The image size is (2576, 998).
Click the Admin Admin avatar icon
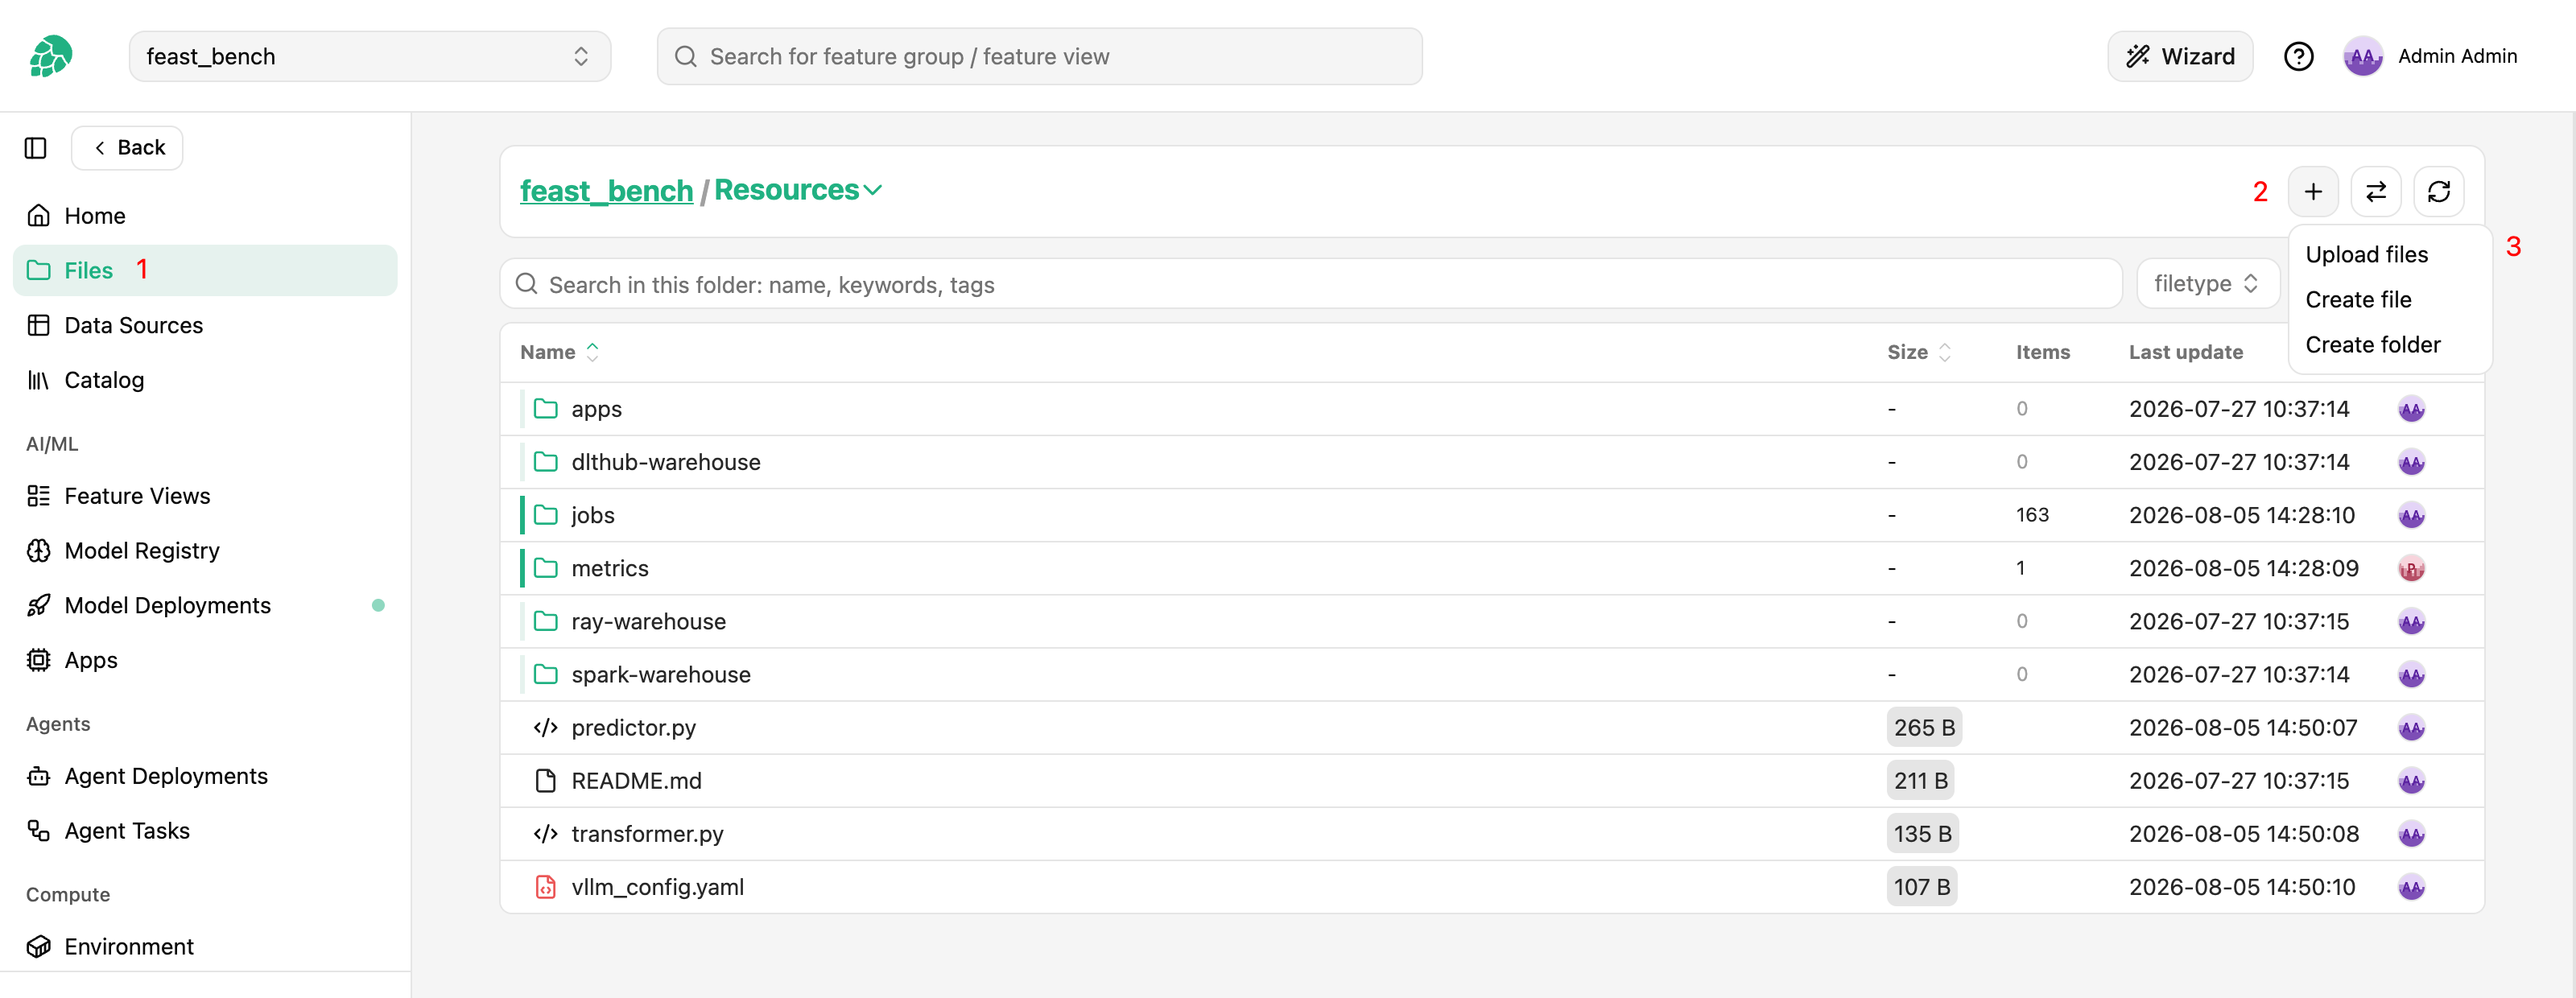tap(2362, 56)
